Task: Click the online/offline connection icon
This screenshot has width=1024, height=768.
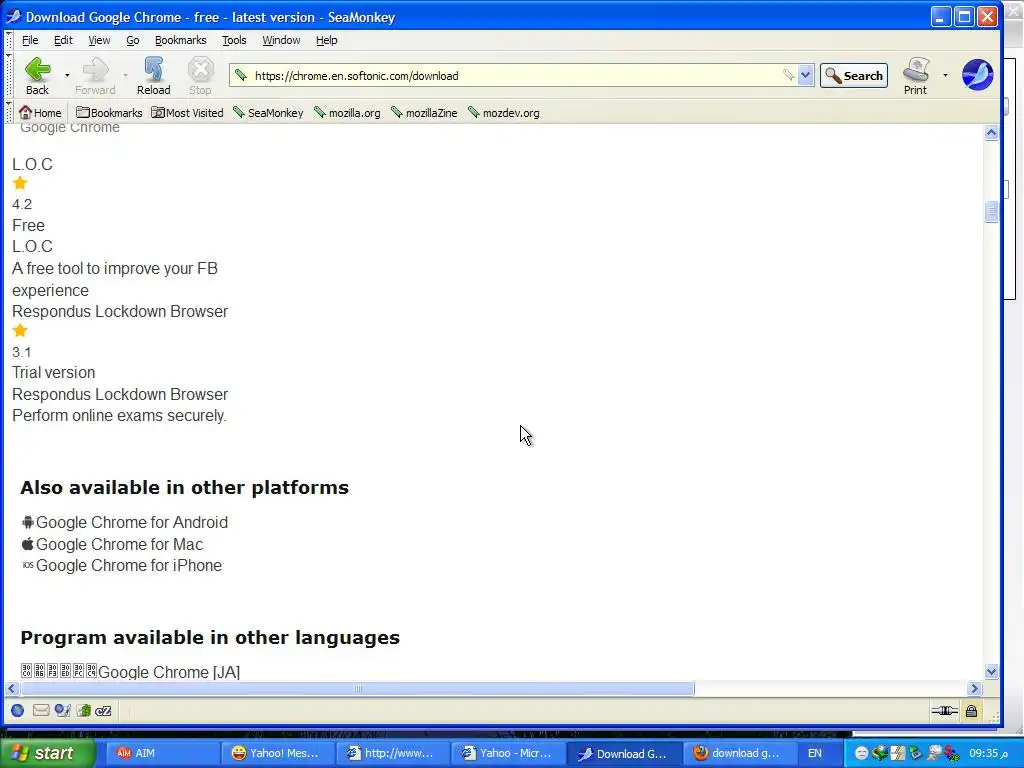Action: (944, 711)
